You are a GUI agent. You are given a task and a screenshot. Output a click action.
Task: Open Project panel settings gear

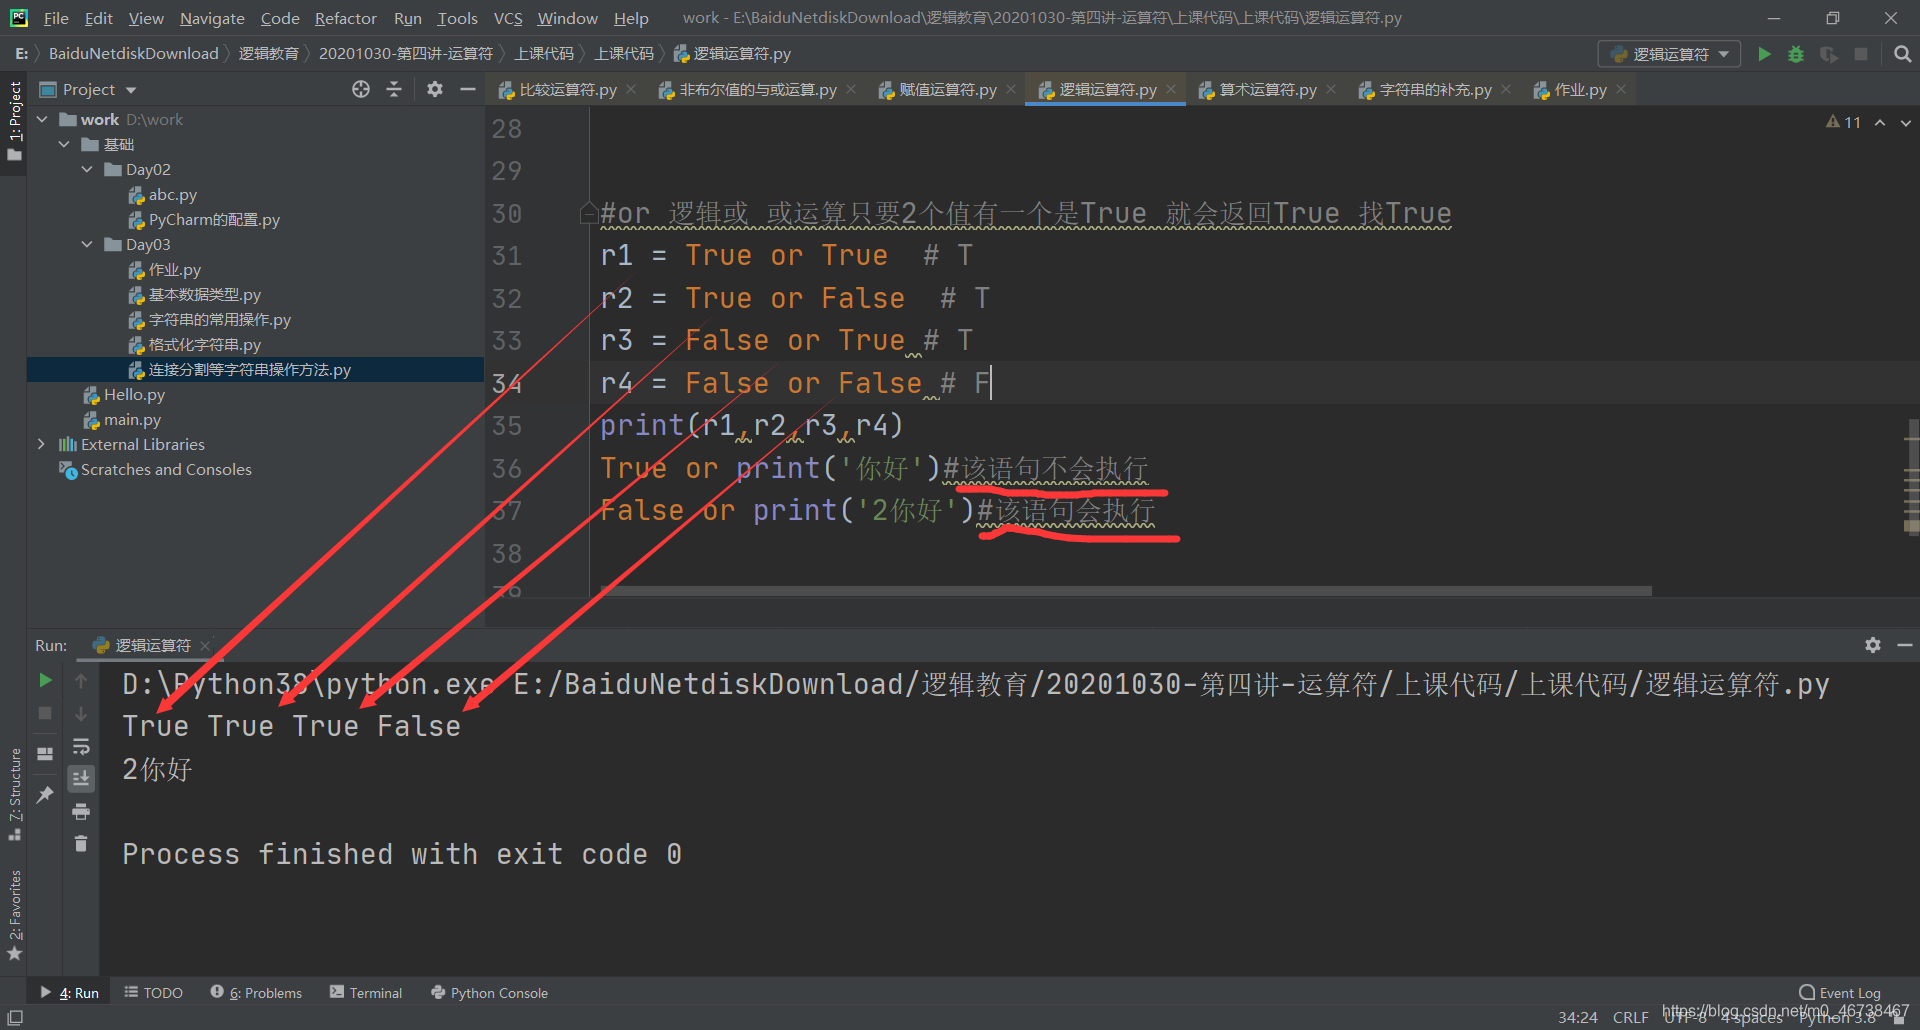434,89
